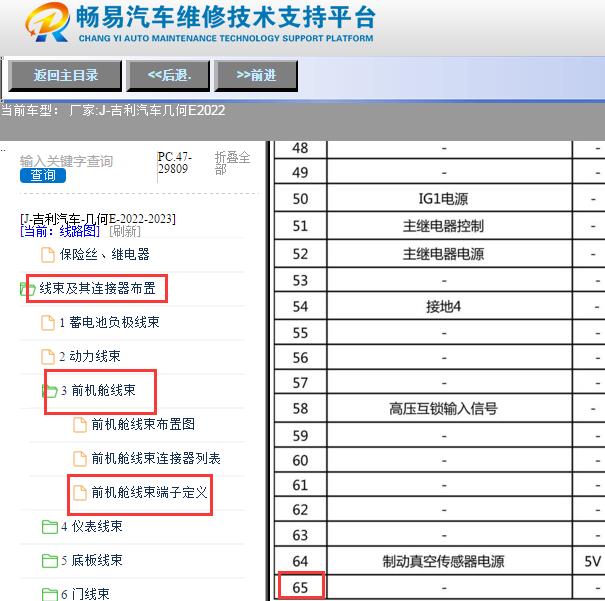Click the page icon beside 前机舱线束连接器列表
The width and height of the screenshot is (605, 601).
pos(80,459)
